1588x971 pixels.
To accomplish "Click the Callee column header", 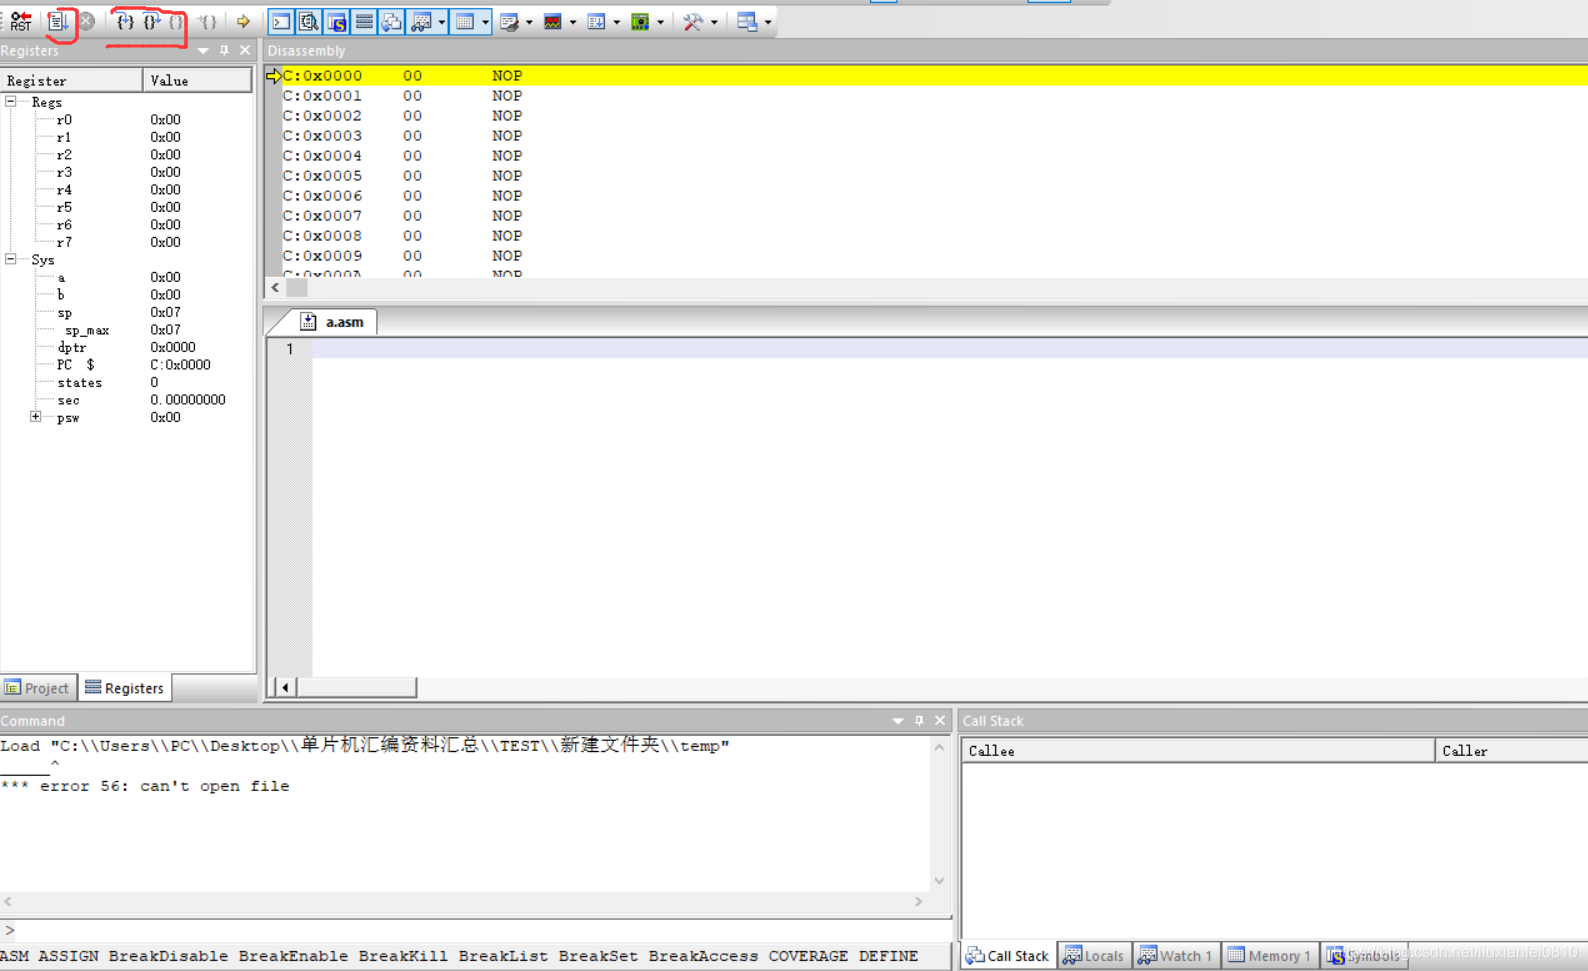I will pos(1198,751).
